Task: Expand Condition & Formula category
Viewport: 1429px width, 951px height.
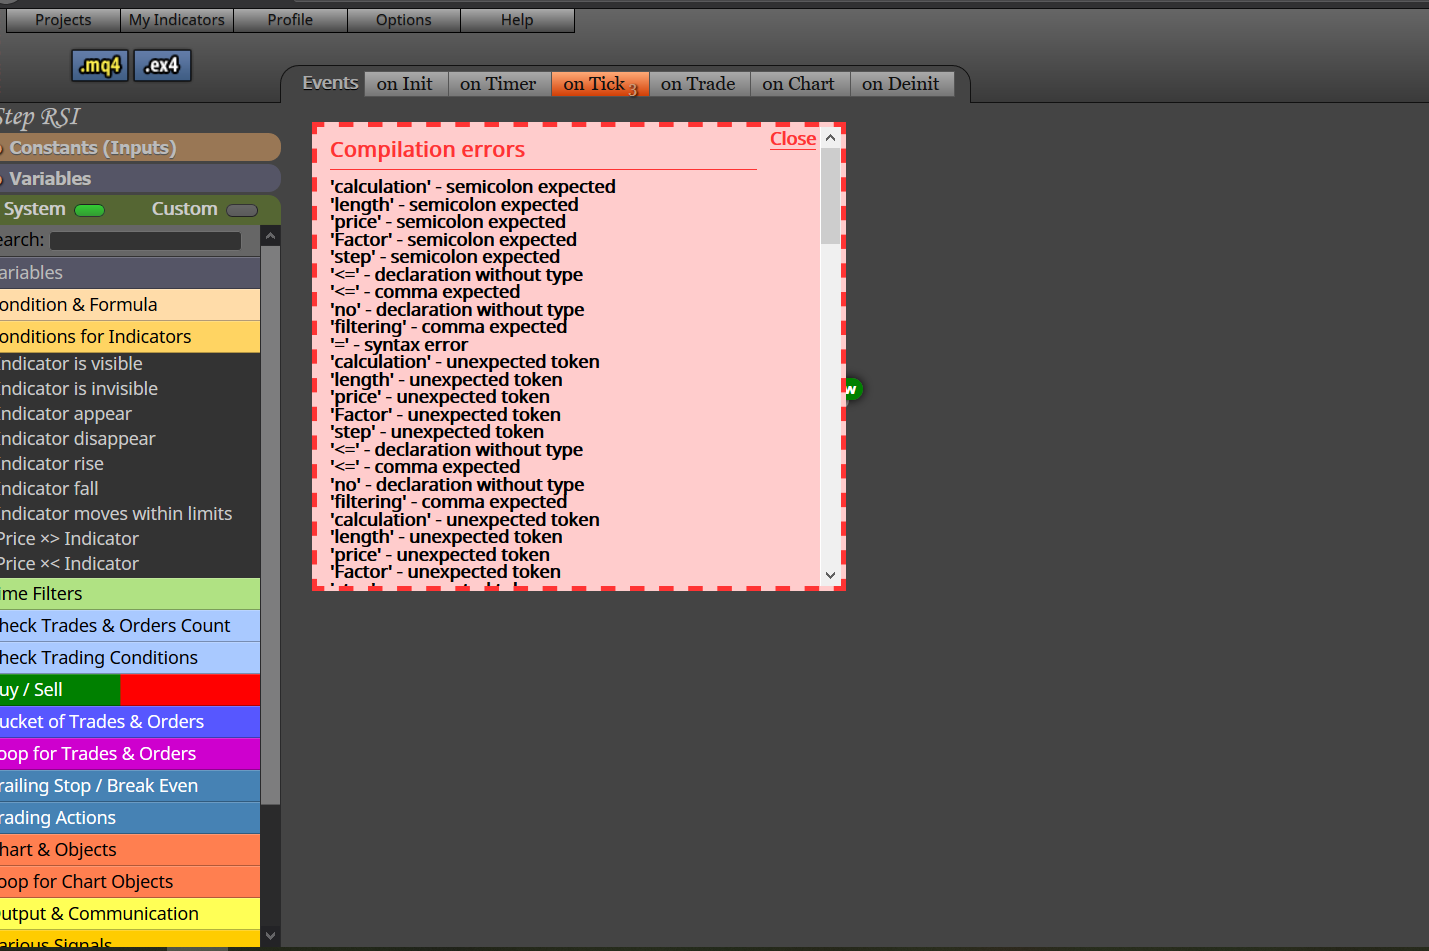Action: coord(130,305)
